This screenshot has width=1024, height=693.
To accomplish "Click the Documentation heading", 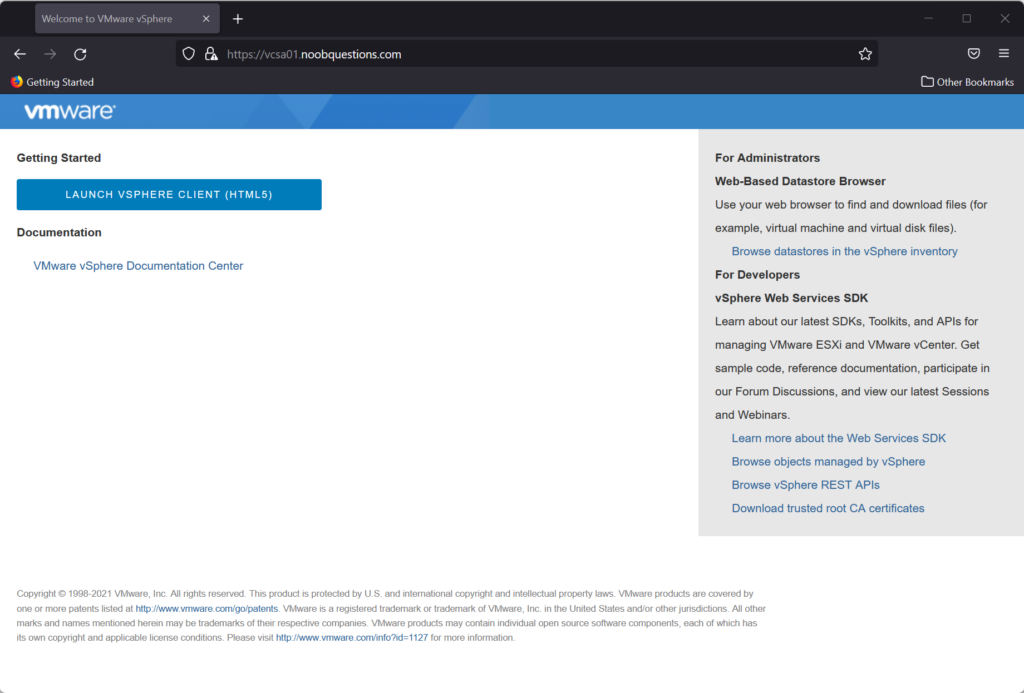I will pos(59,233).
